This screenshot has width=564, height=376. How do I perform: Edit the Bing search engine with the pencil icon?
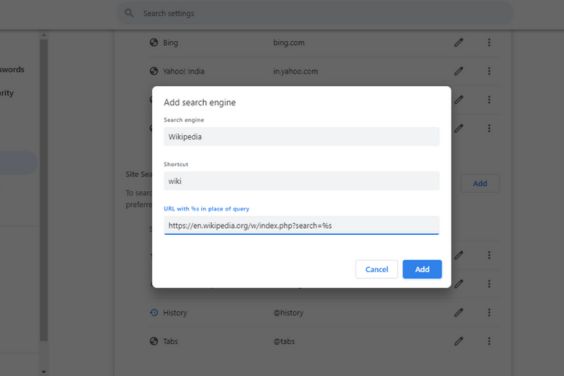459,42
